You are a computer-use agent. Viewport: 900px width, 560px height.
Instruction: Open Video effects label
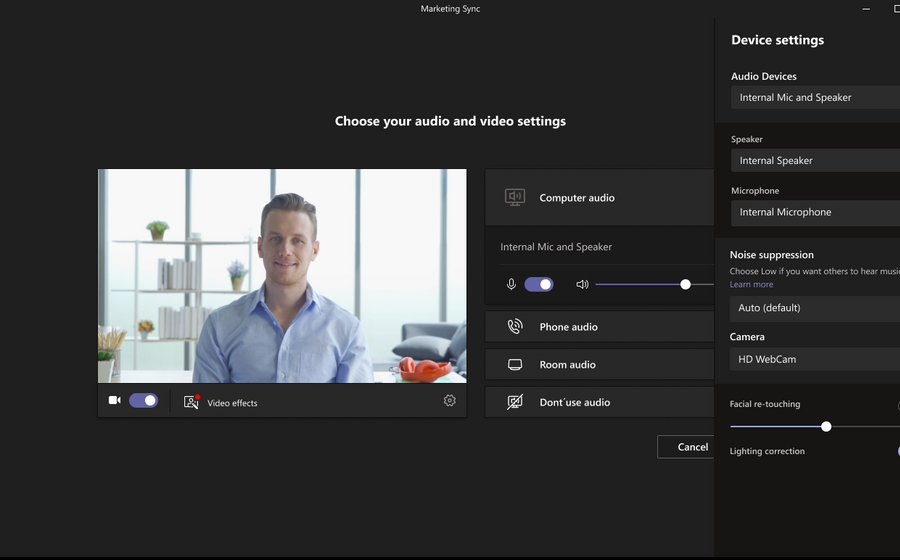232,403
